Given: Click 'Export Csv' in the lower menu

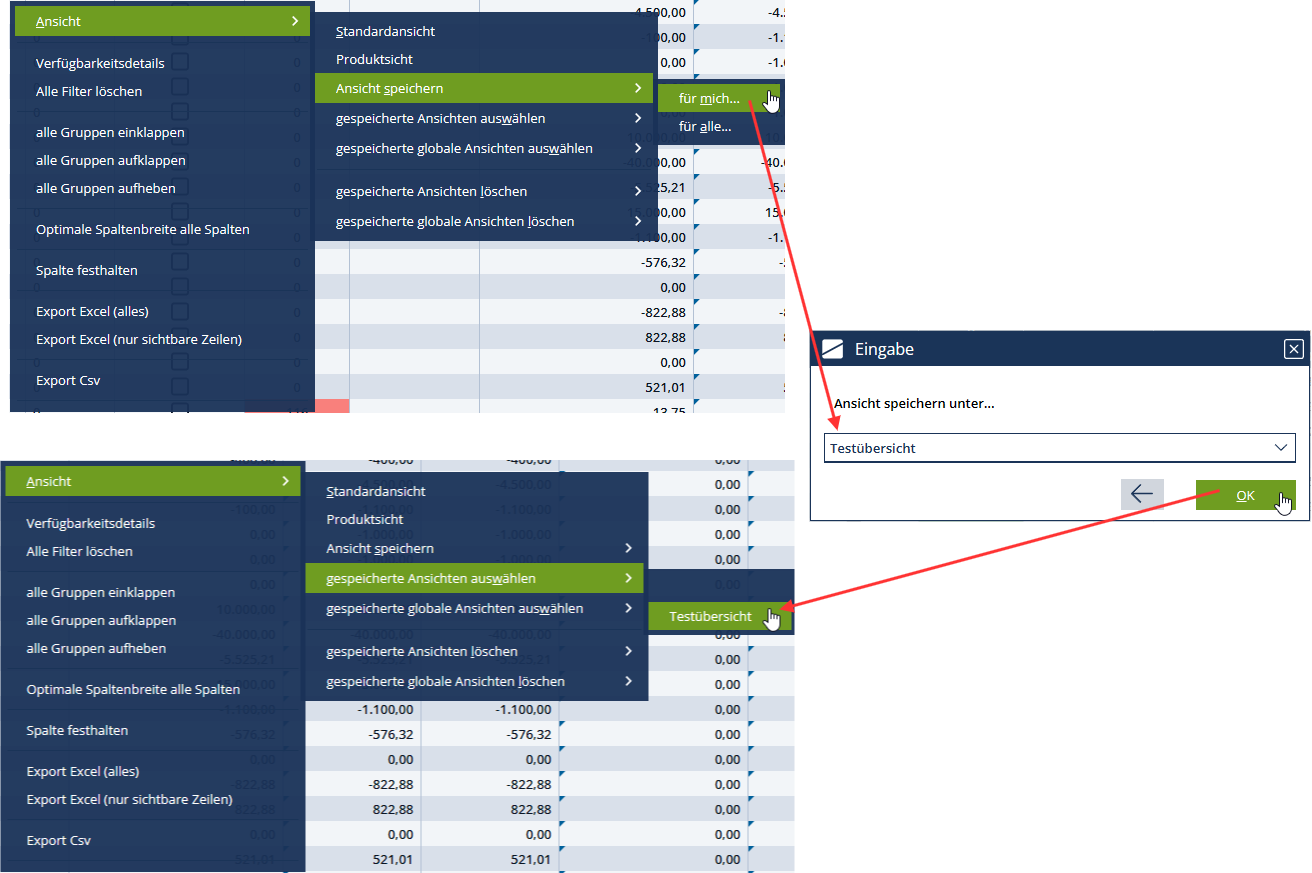Looking at the screenshot, I should (58, 840).
